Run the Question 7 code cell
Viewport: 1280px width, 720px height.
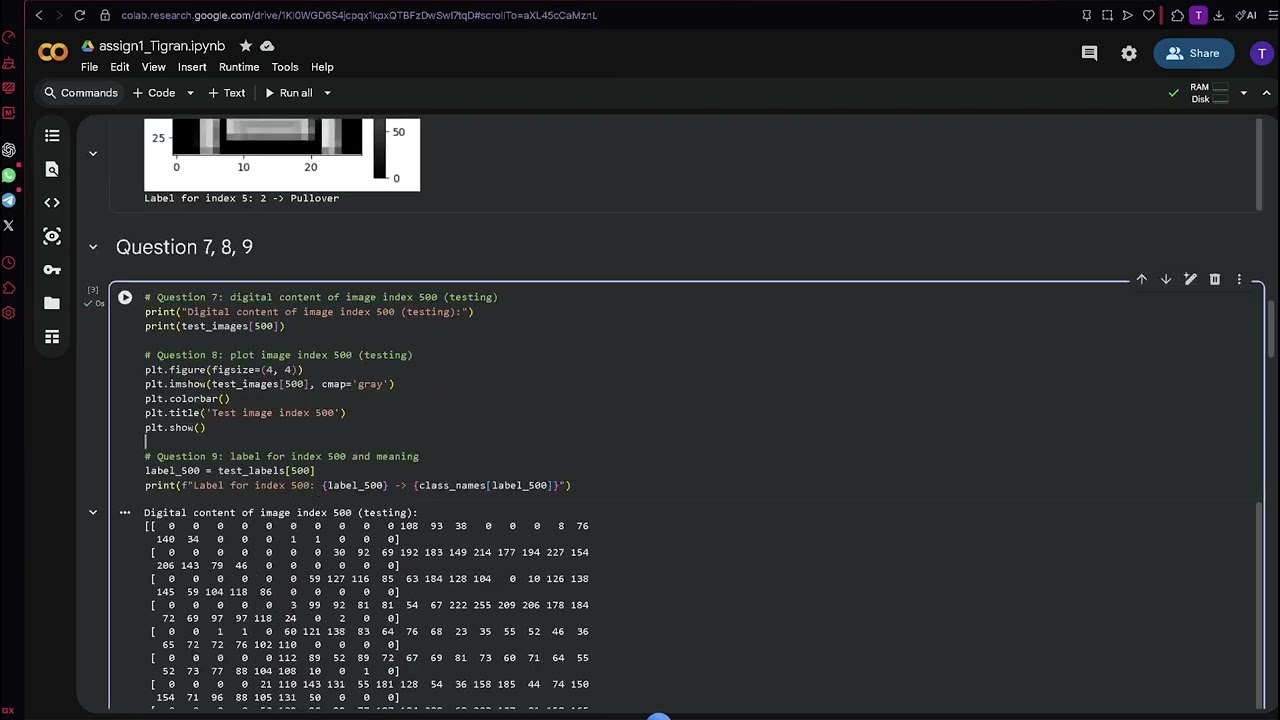tap(125, 297)
